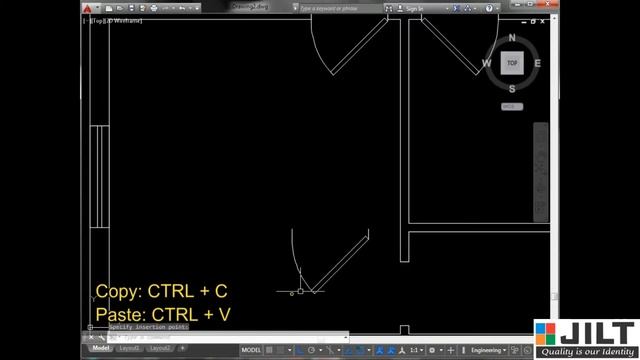640x360 pixels.
Task: Click the annotation scale icon beside 1:1
Action: [402, 350]
